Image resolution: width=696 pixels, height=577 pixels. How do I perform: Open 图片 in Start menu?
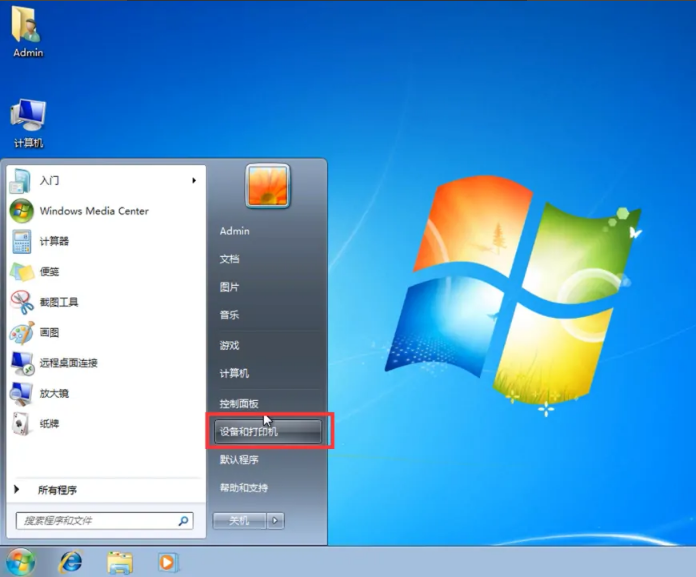(229, 287)
